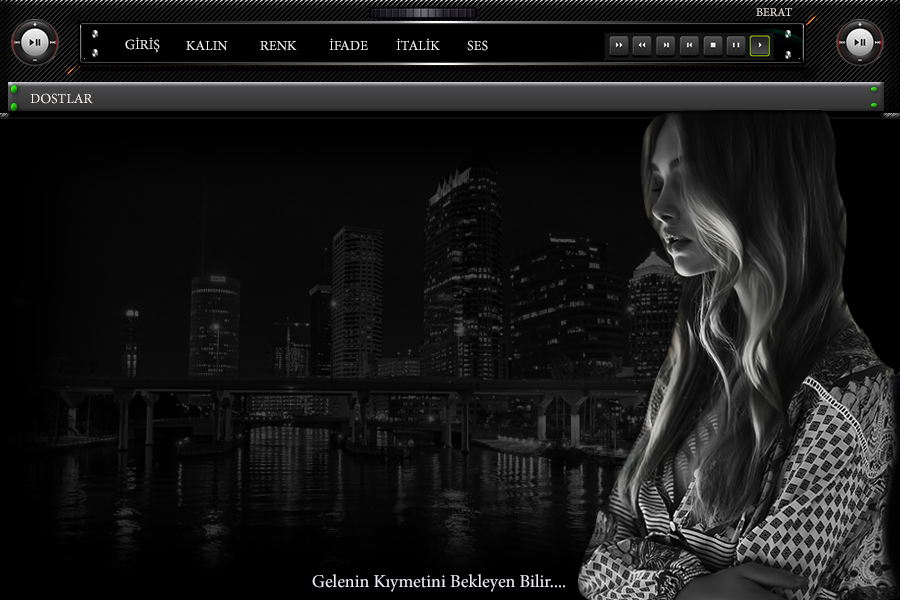This screenshot has width=900, height=600.
Task: Toggle sound with the SES option
Action: [477, 46]
